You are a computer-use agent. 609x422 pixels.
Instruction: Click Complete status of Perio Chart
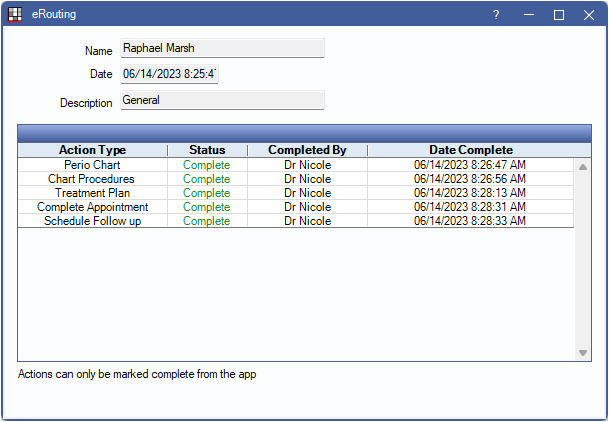pyautogui.click(x=207, y=165)
